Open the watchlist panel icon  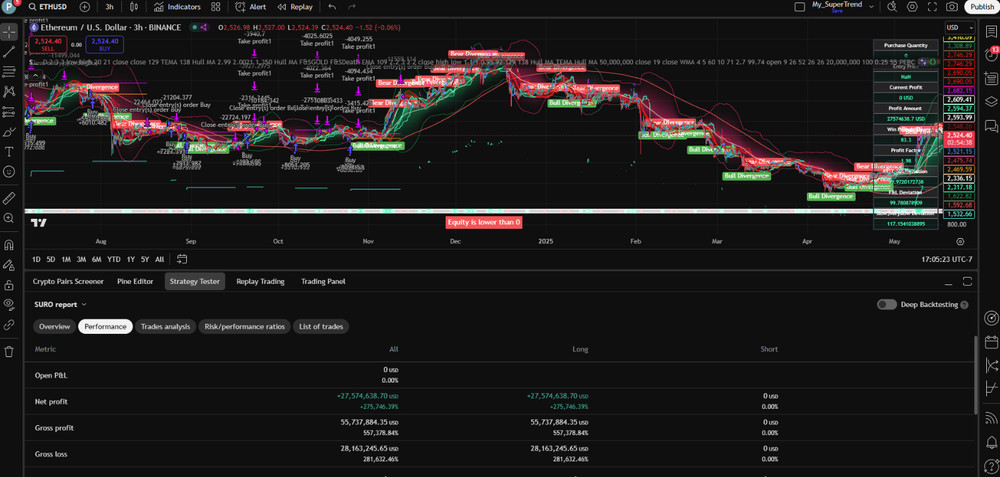pos(991,32)
